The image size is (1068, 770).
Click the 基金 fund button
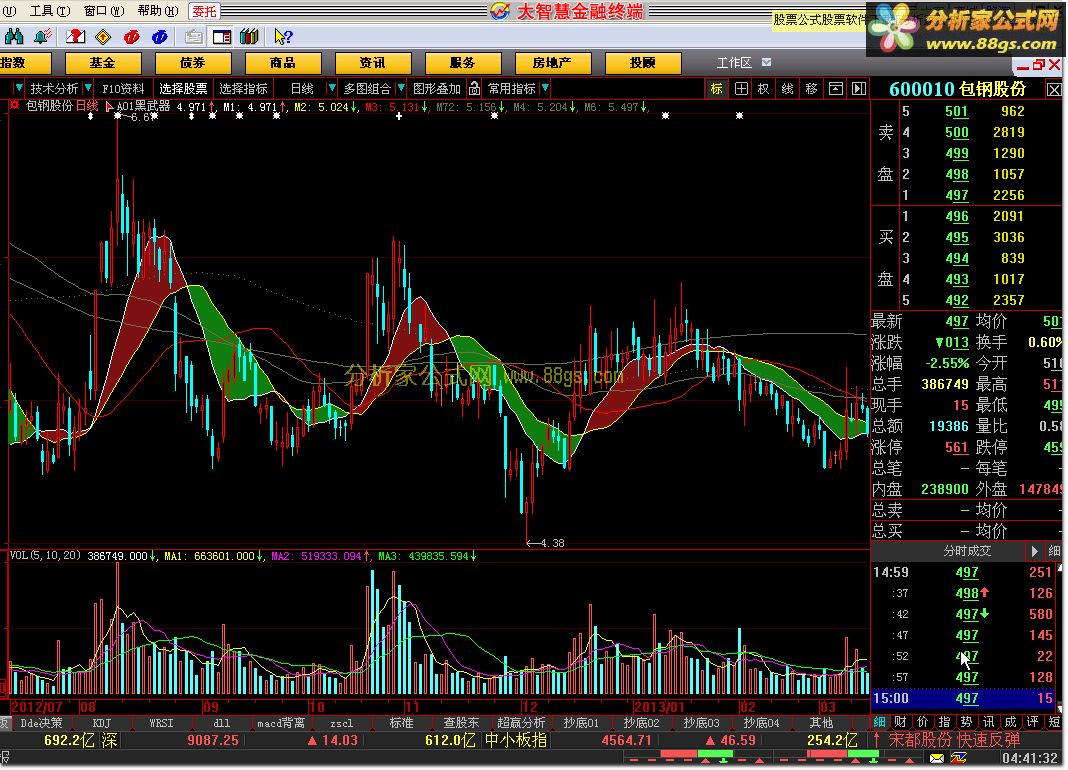tap(103, 63)
